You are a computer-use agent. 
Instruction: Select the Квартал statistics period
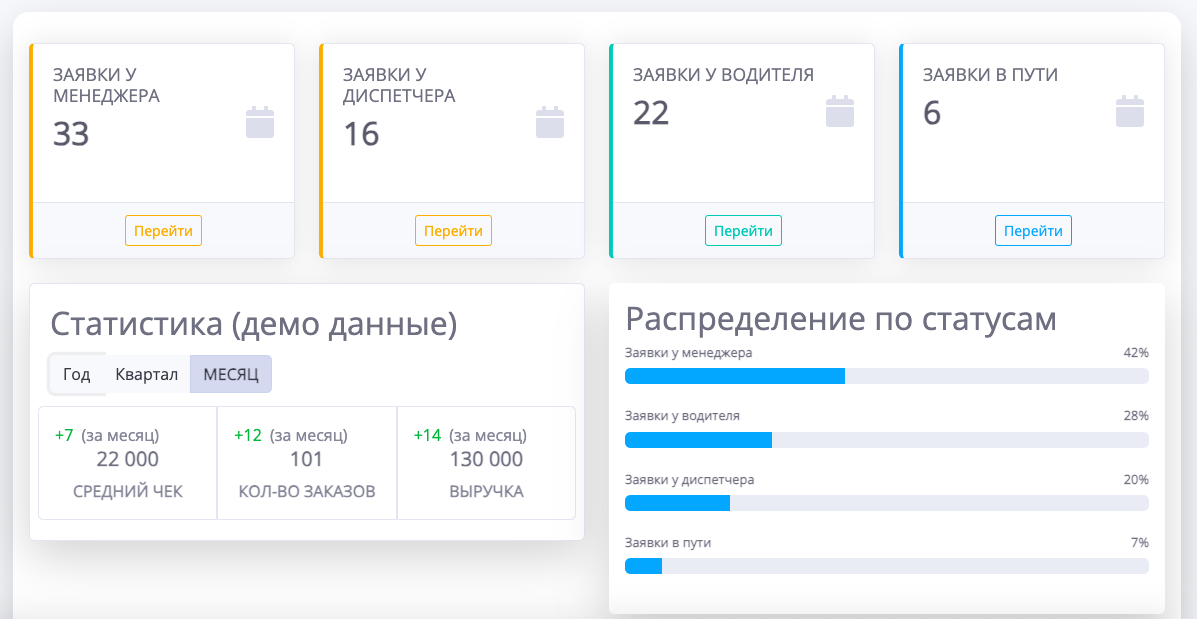point(146,375)
